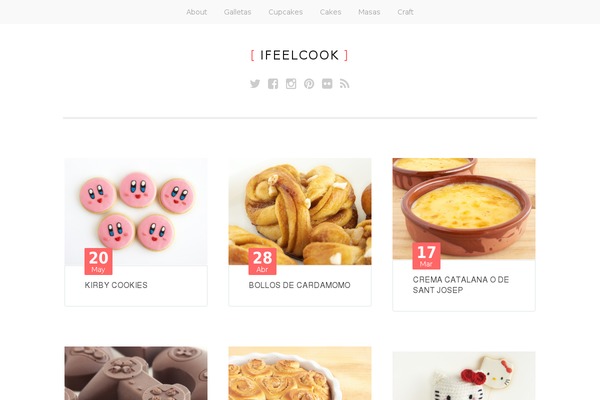Subscribe via the RSS feed icon
Image resolution: width=600 pixels, height=400 pixels.
click(344, 84)
